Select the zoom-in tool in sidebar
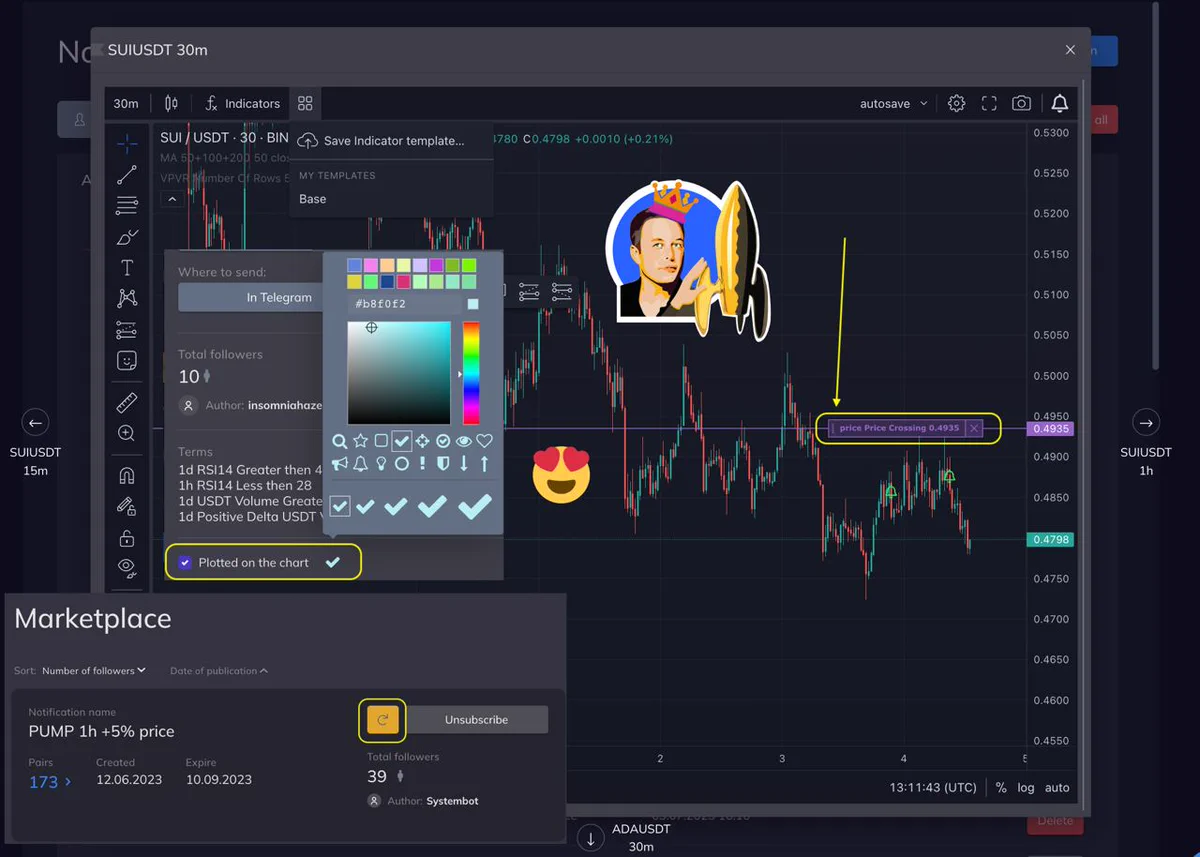1200x857 pixels. pyautogui.click(x=127, y=433)
